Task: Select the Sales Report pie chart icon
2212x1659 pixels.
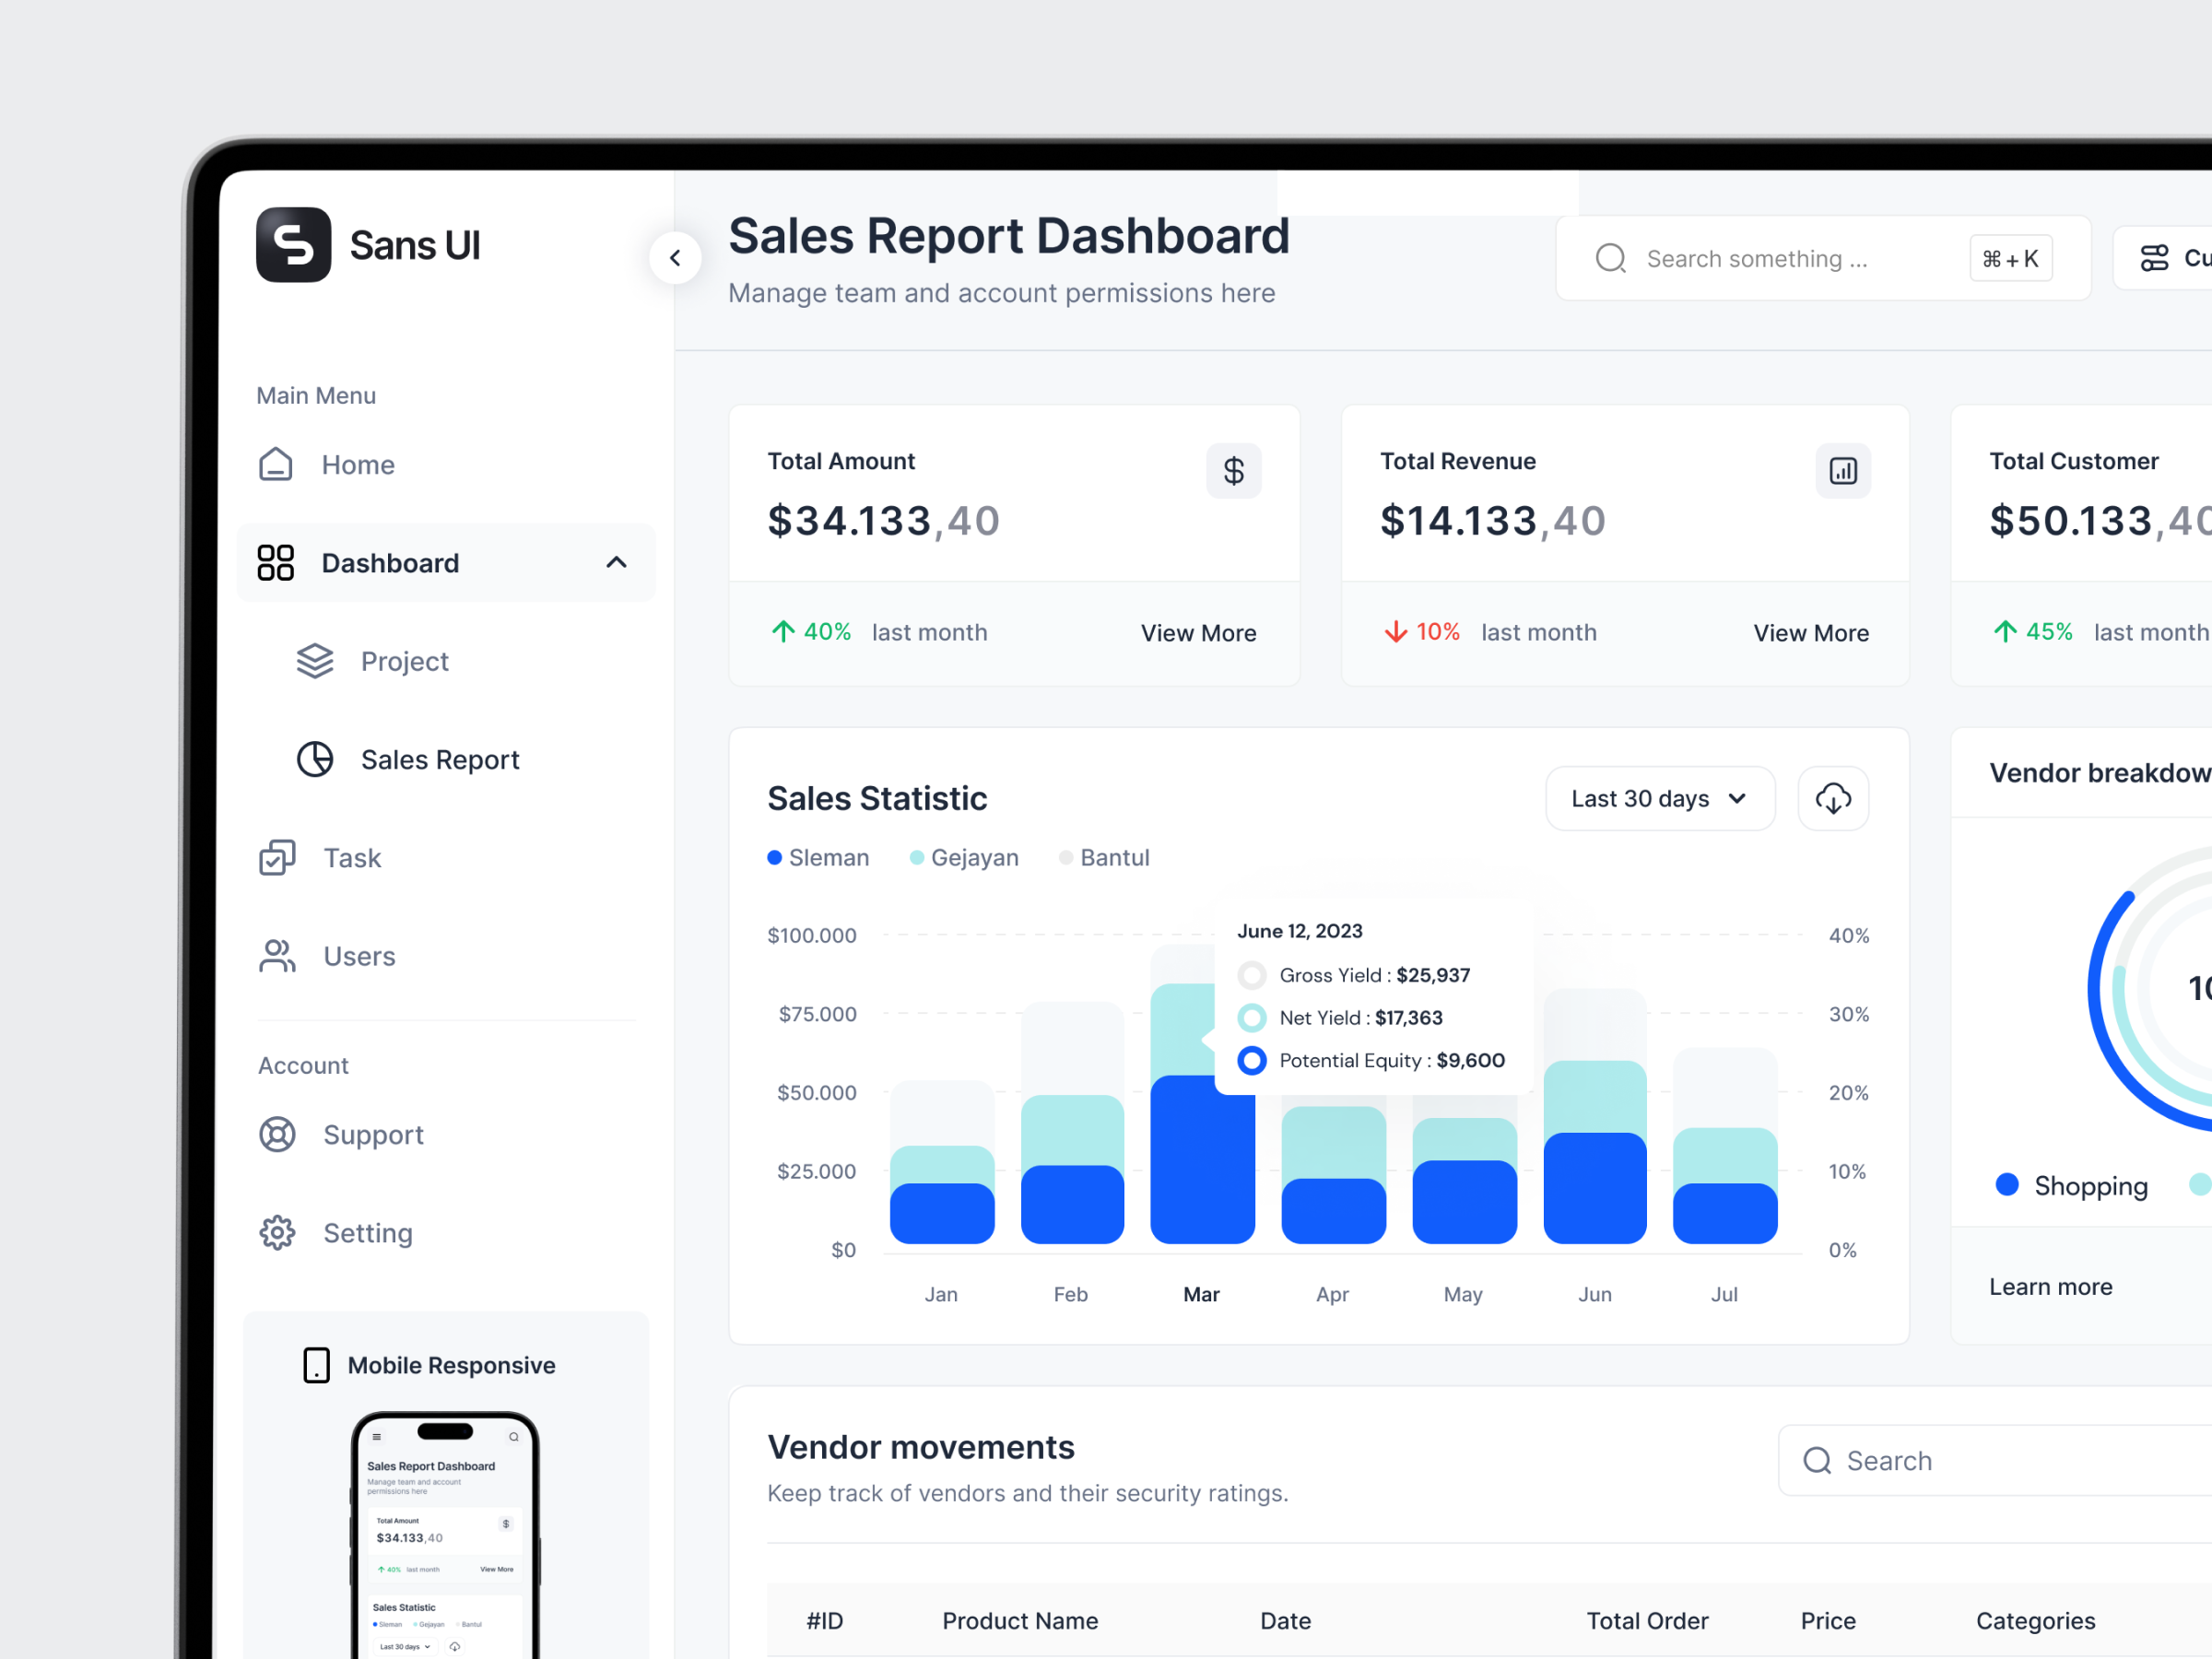Action: click(x=315, y=759)
